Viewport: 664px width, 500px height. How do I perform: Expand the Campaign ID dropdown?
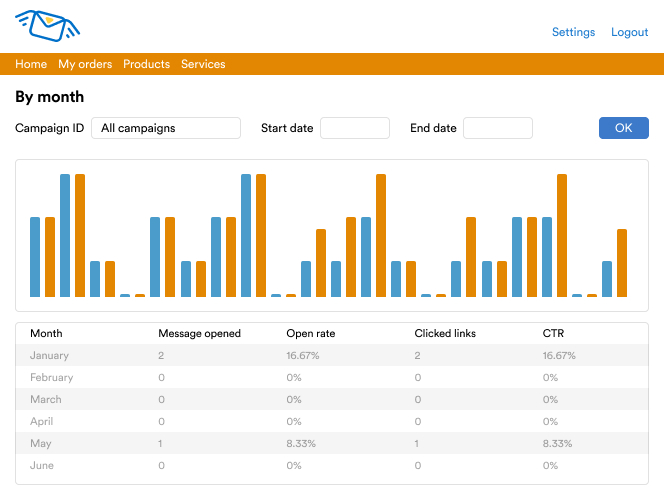click(x=166, y=128)
